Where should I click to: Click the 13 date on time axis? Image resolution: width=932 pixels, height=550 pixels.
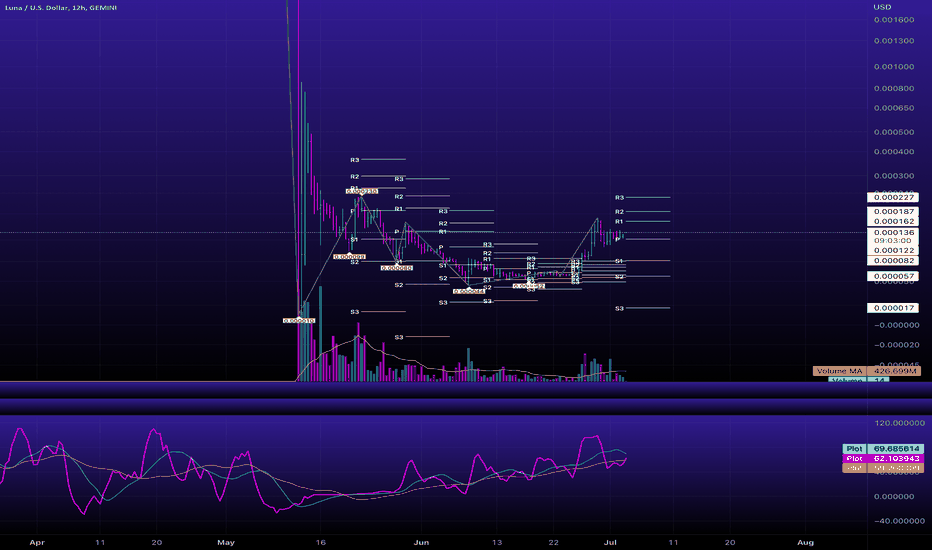coord(497,542)
